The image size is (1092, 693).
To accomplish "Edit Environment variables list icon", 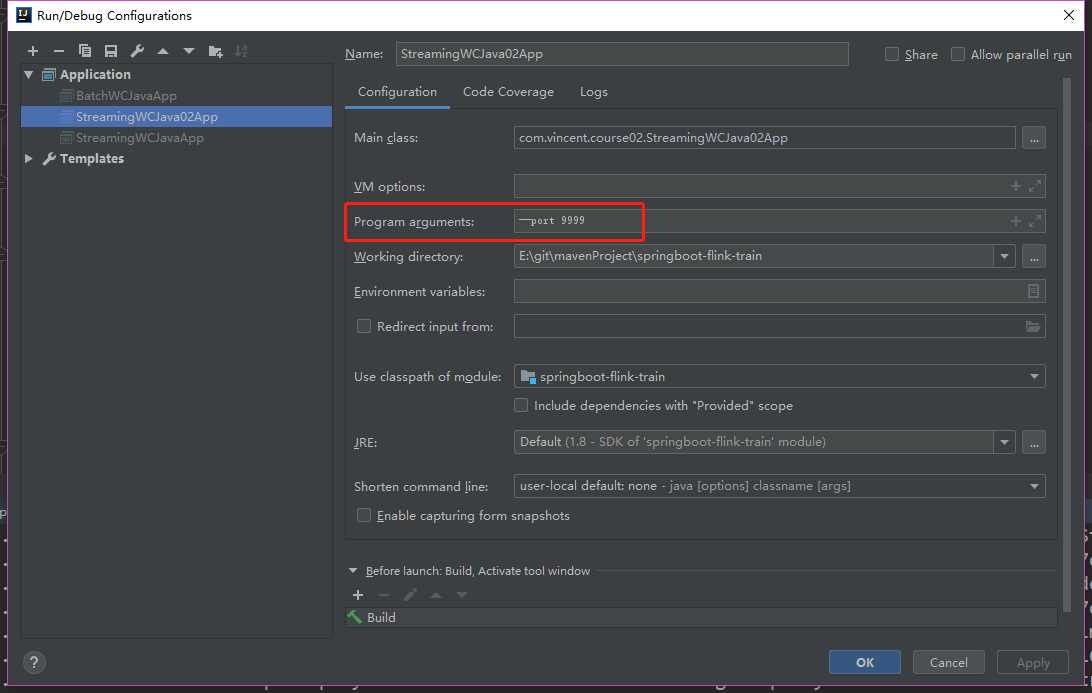I will pyautogui.click(x=1034, y=291).
